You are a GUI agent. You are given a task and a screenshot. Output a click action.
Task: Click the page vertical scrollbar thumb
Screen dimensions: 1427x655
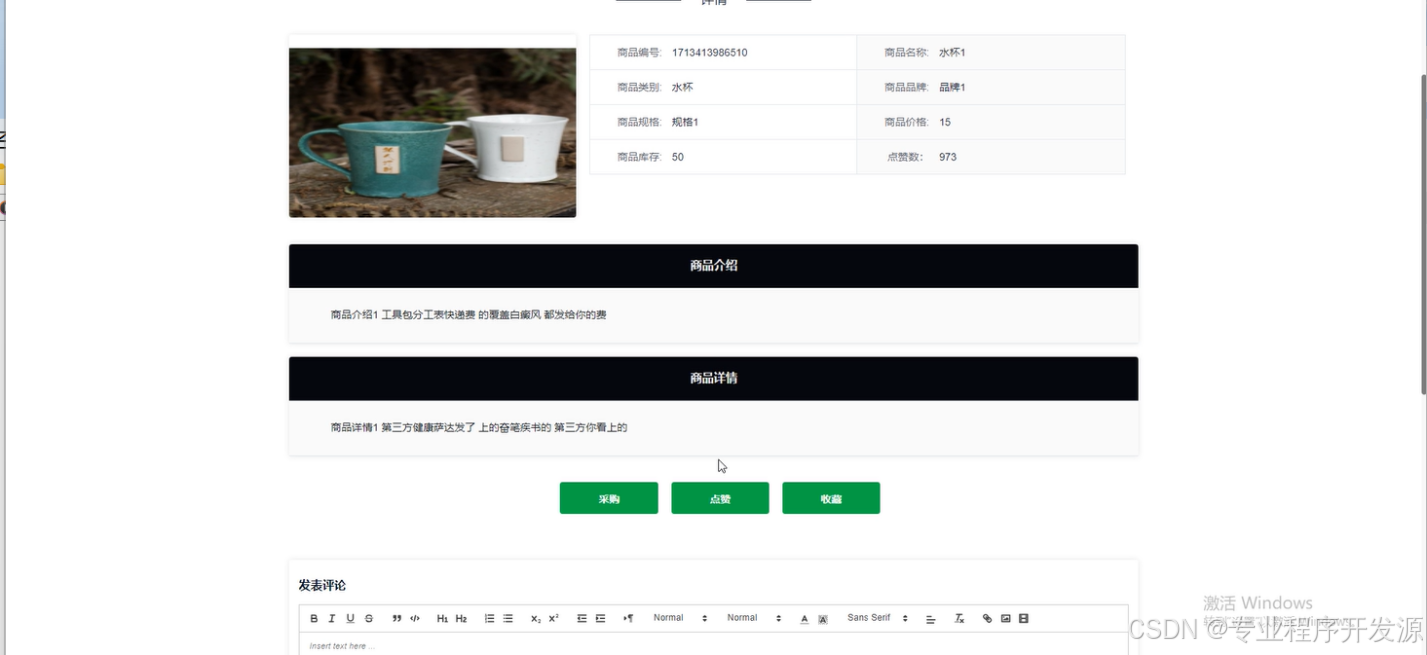click(1423, 235)
